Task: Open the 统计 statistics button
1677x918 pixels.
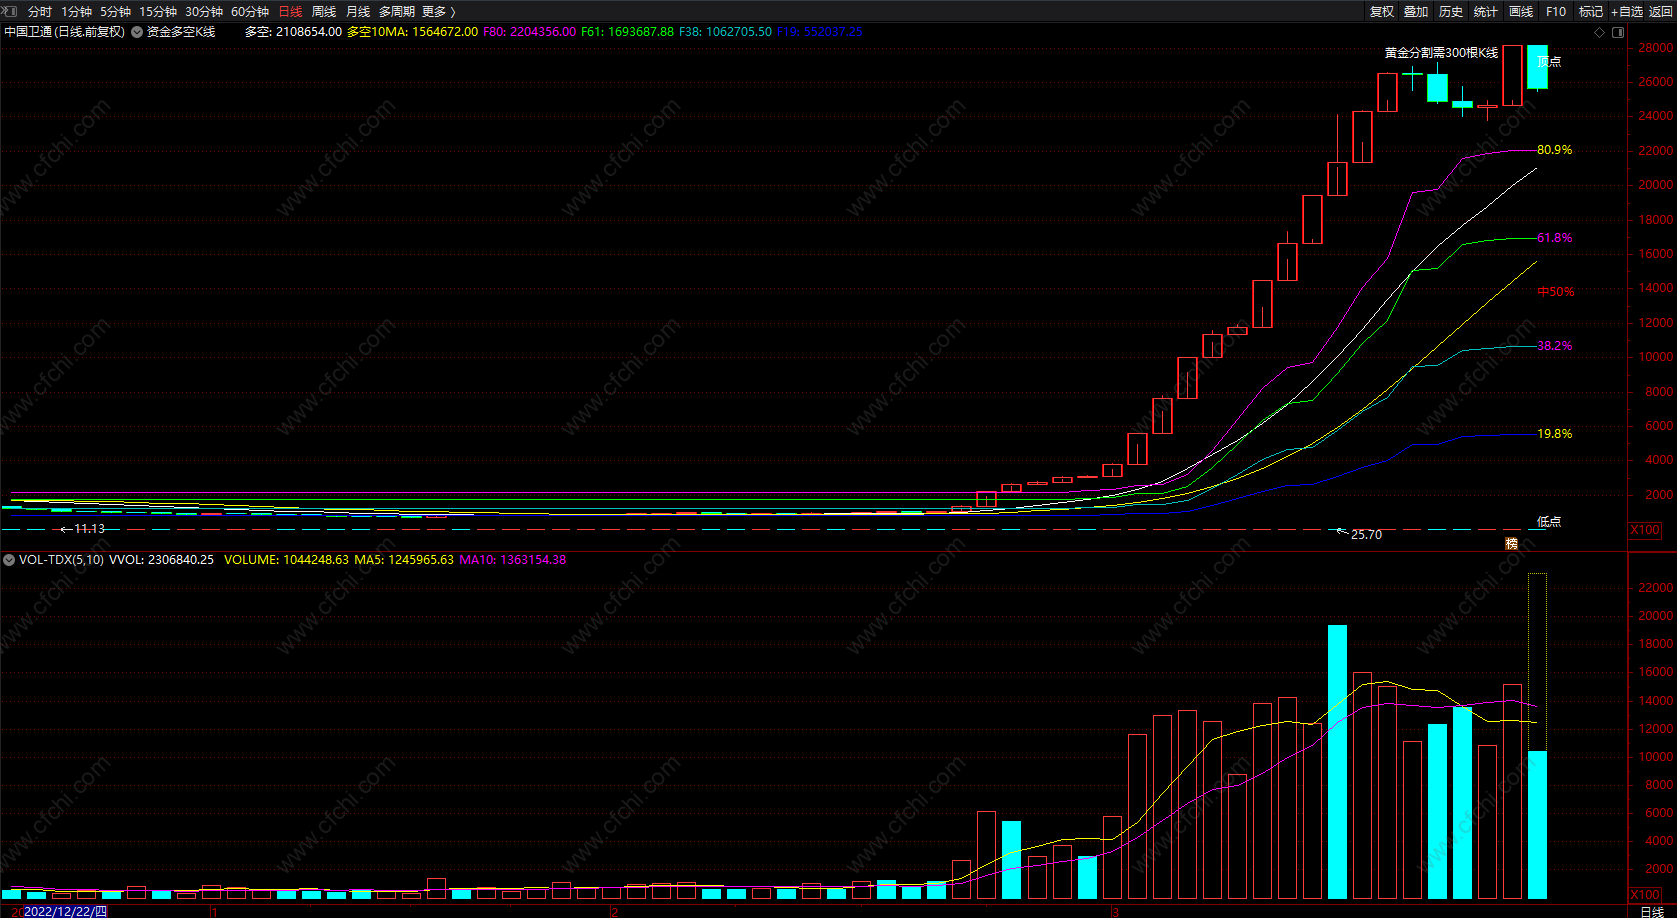Action: tap(1486, 12)
